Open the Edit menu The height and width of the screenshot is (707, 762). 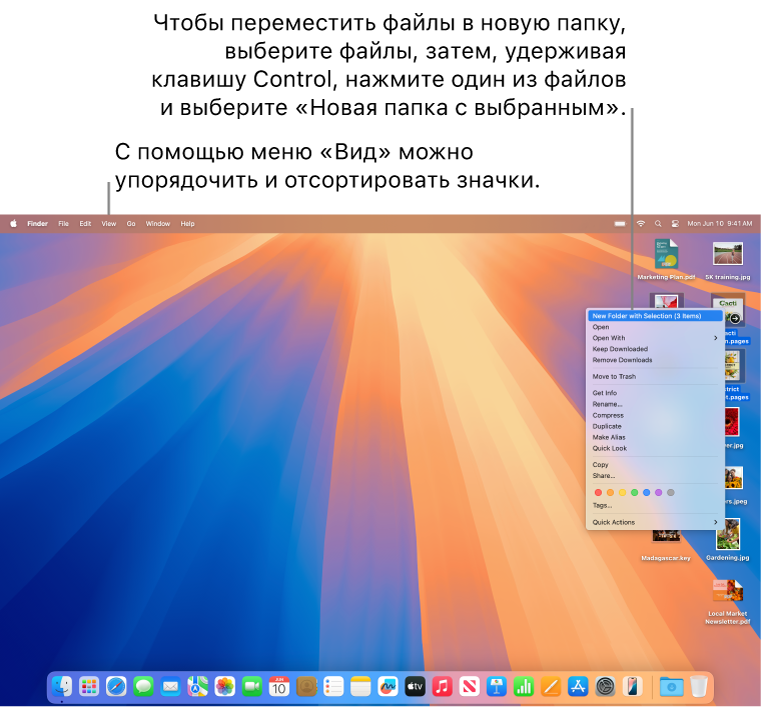[x=85, y=224]
